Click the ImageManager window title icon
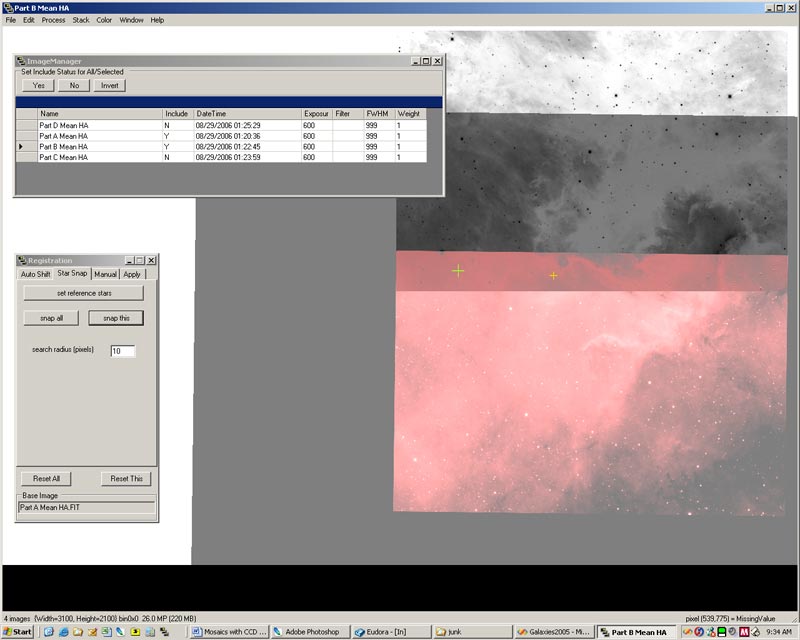The width and height of the screenshot is (800, 640). pos(21,61)
